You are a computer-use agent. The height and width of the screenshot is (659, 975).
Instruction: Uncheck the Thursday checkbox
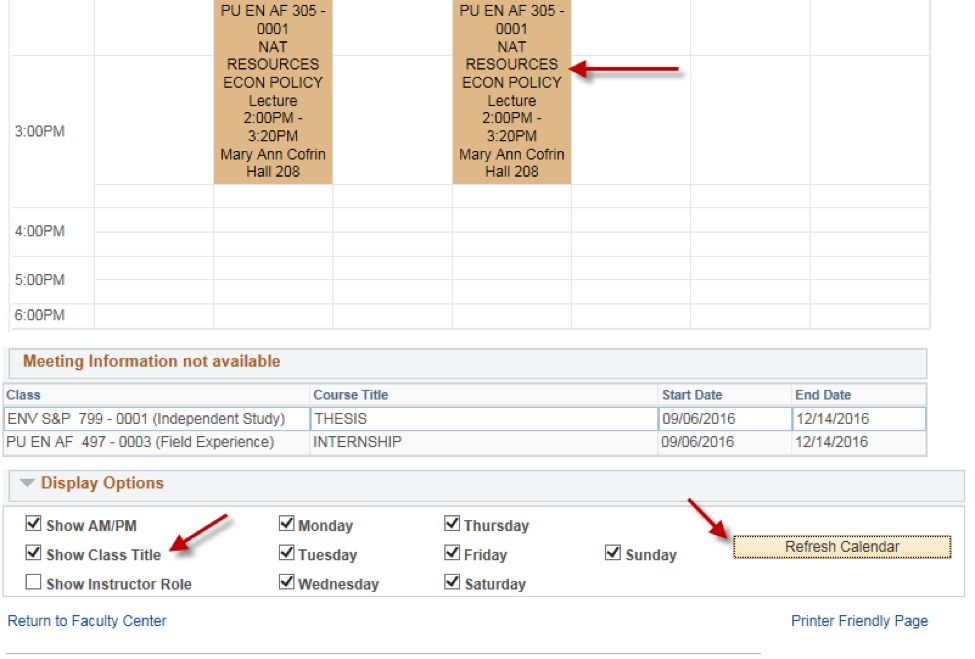pos(453,524)
